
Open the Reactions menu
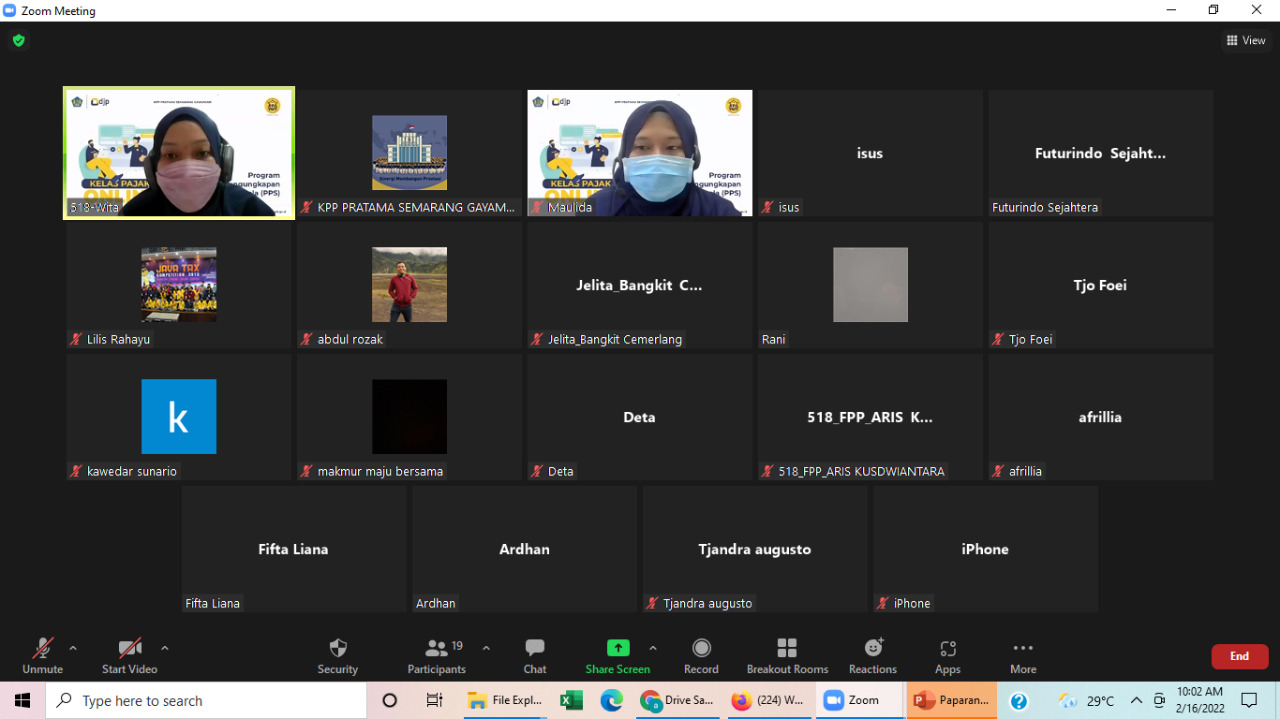873,655
